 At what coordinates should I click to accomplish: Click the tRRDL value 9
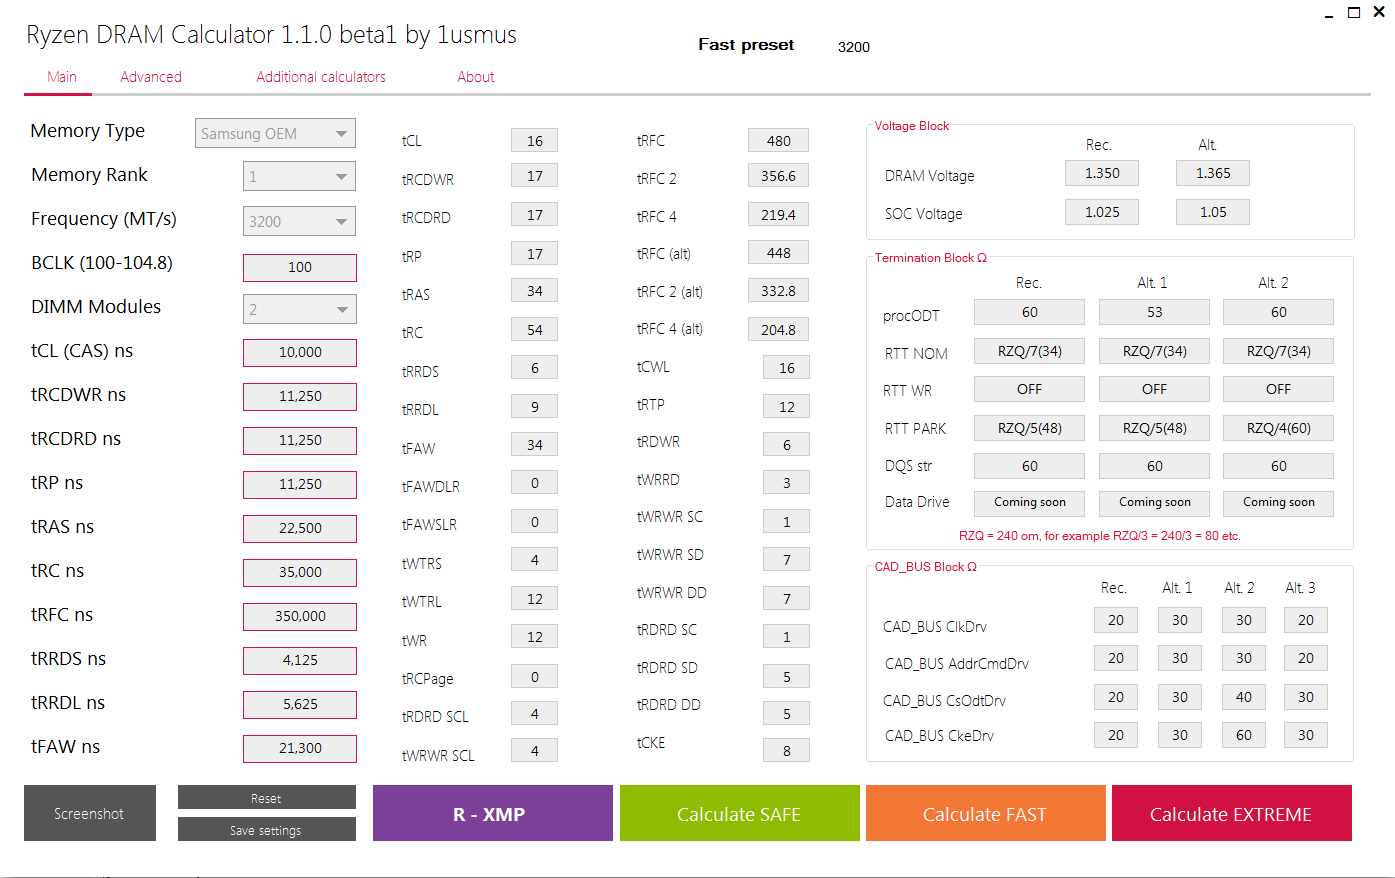pos(535,407)
